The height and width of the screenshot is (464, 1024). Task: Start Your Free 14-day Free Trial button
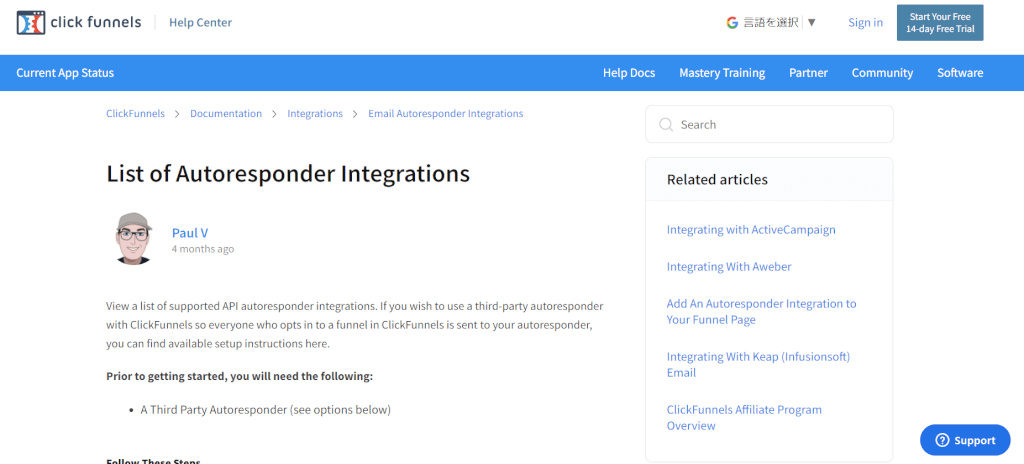[940, 23]
